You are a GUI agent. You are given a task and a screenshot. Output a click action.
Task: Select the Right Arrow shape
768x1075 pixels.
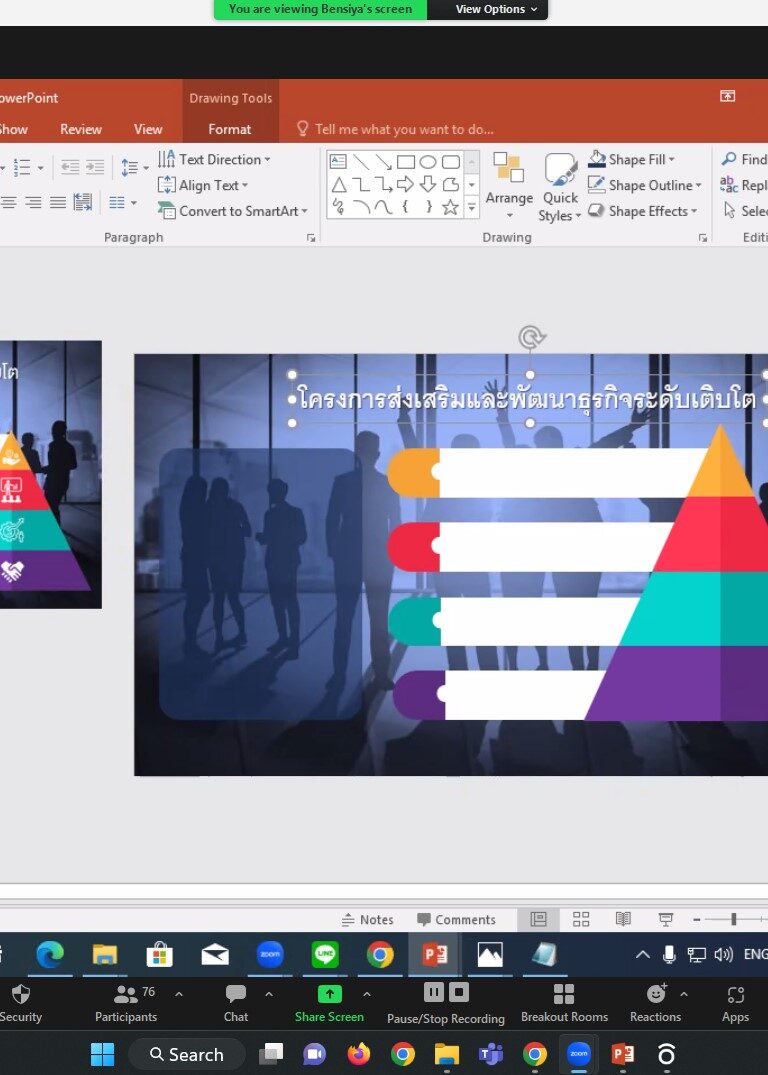[405, 184]
